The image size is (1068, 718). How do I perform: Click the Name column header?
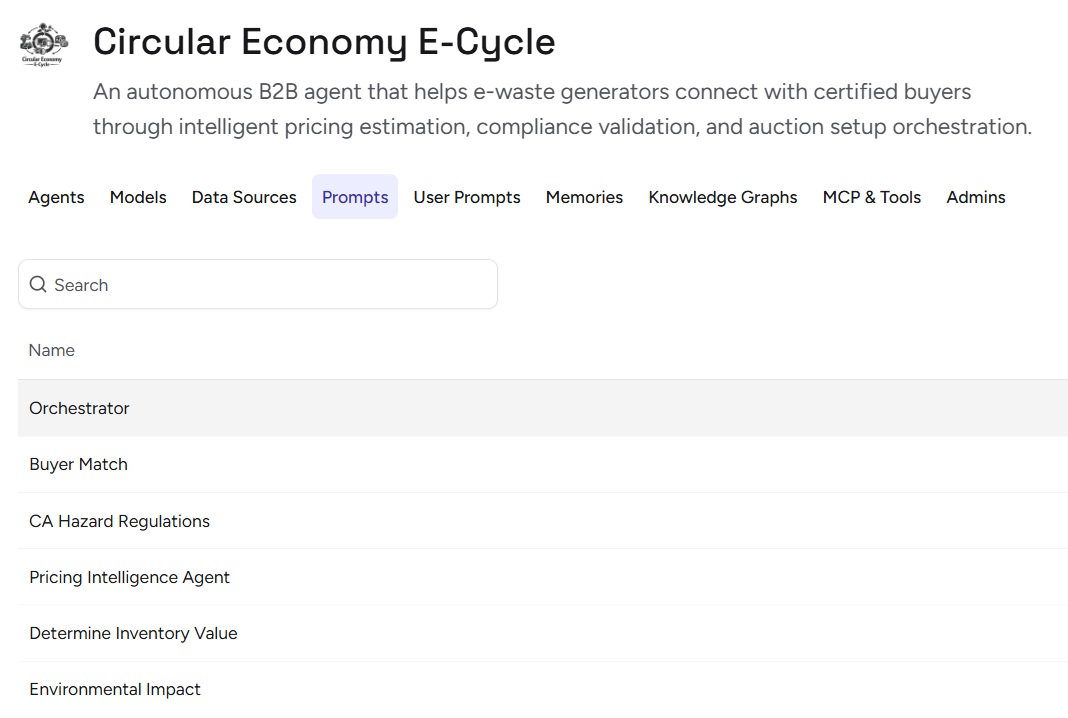click(x=52, y=350)
